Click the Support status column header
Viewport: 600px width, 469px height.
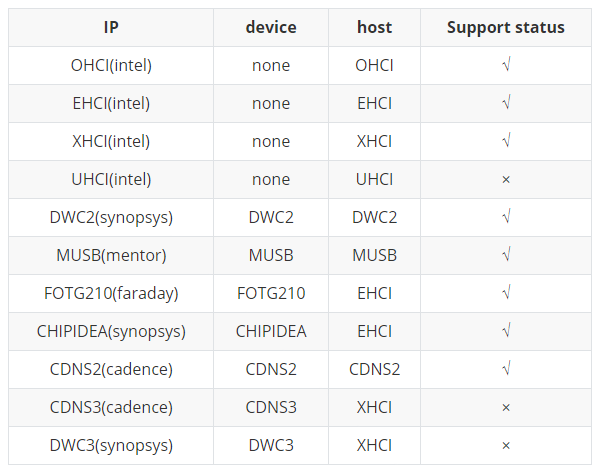[505, 27]
